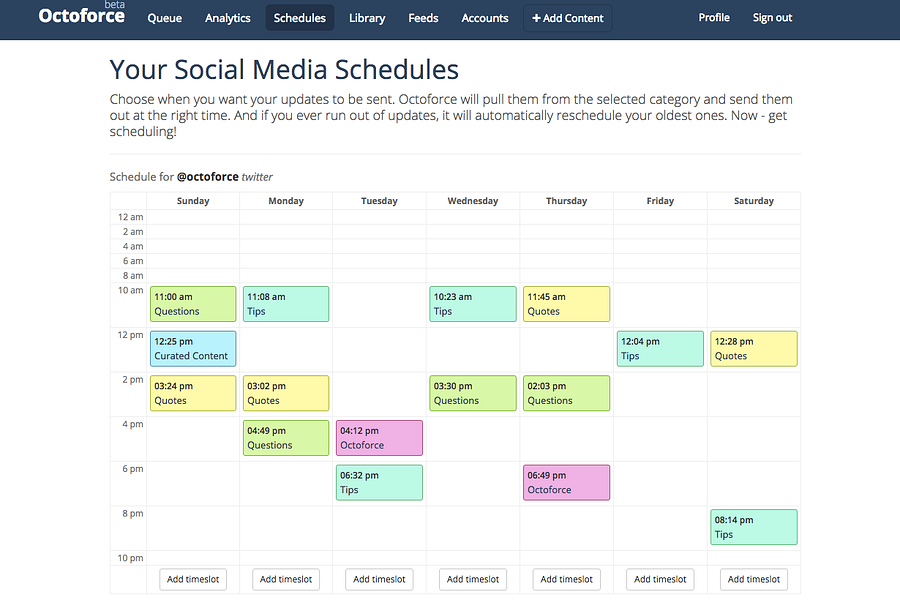
Task: Open Thursday 06:49 pm Octoforce slot
Action: [567, 482]
